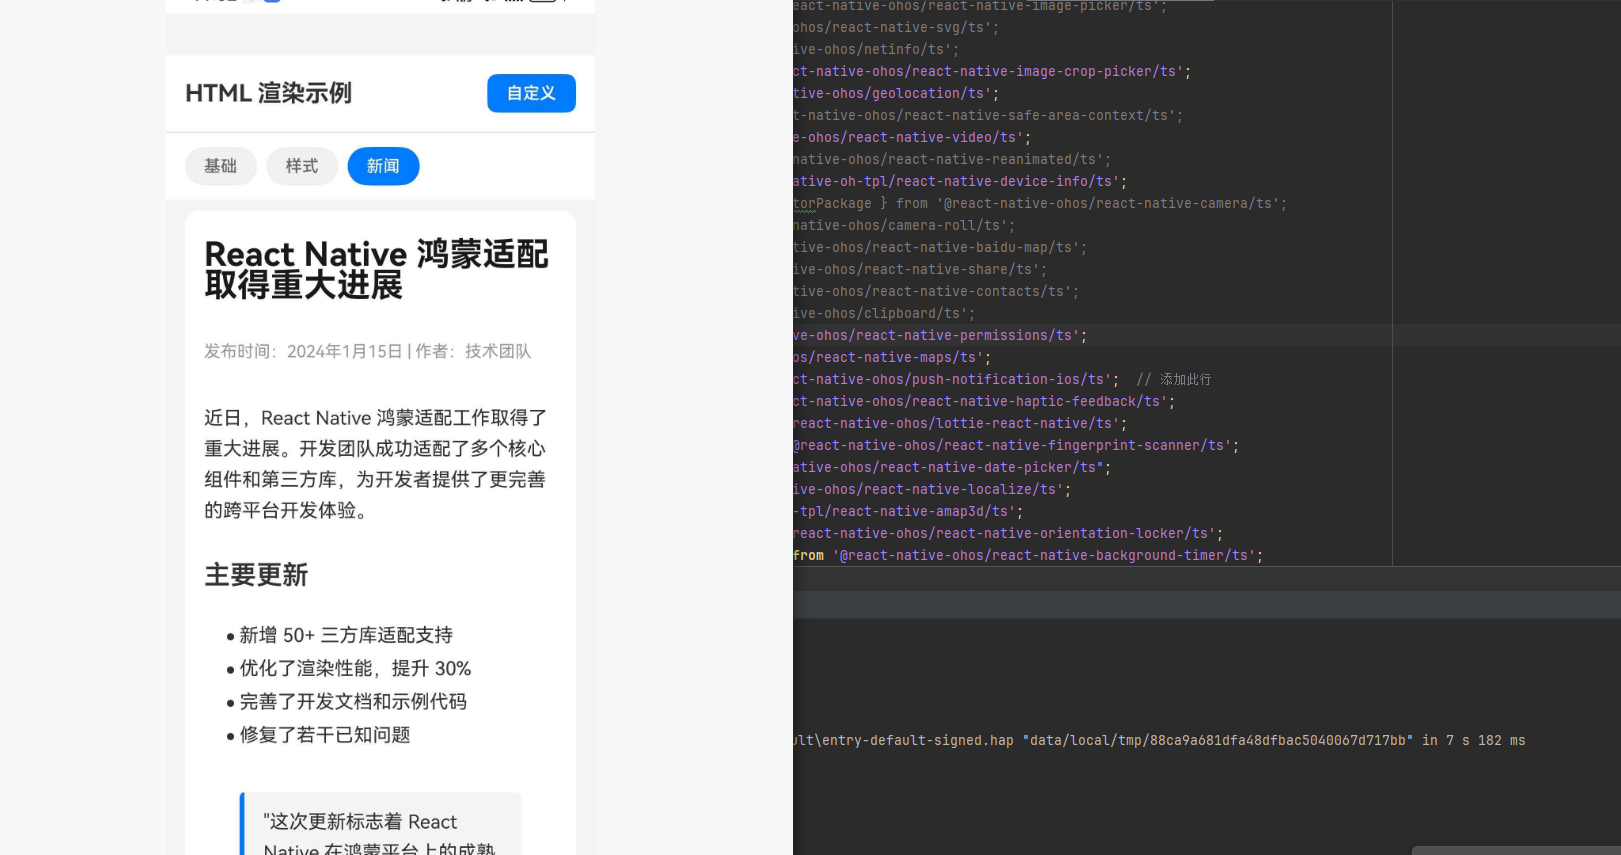The image size is (1621, 855).
Task: Click the react-native-amap3d/ts import line
Action: tap(907, 511)
